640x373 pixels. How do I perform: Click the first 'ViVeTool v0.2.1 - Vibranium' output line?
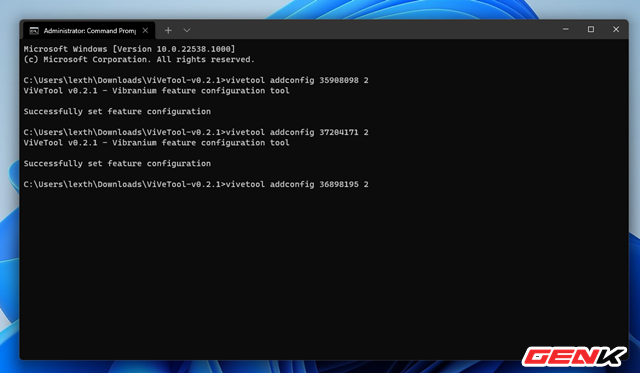point(156,91)
